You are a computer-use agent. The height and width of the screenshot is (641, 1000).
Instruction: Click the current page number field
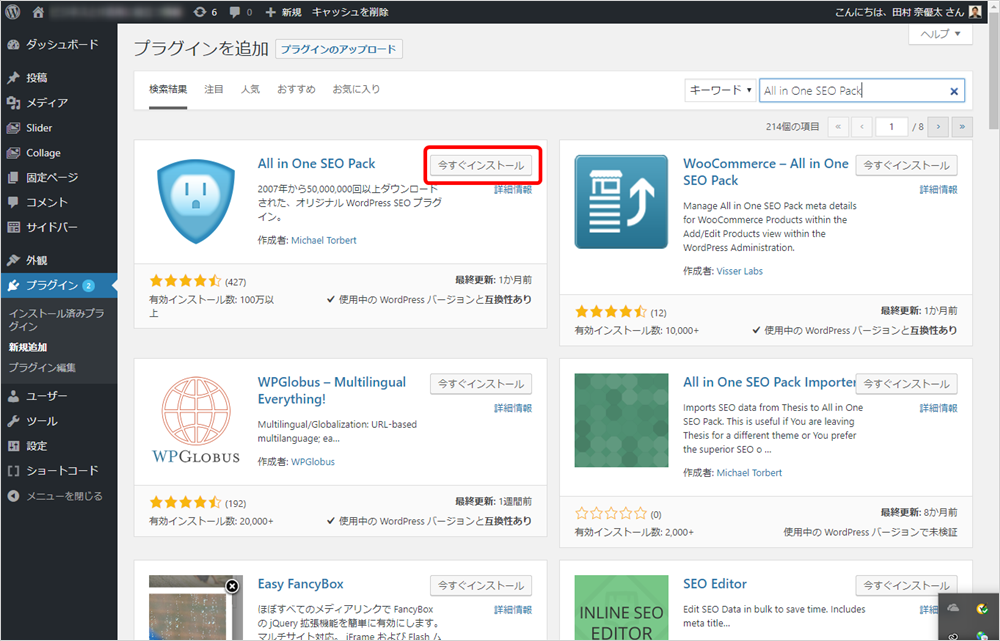pyautogui.click(x=891, y=127)
